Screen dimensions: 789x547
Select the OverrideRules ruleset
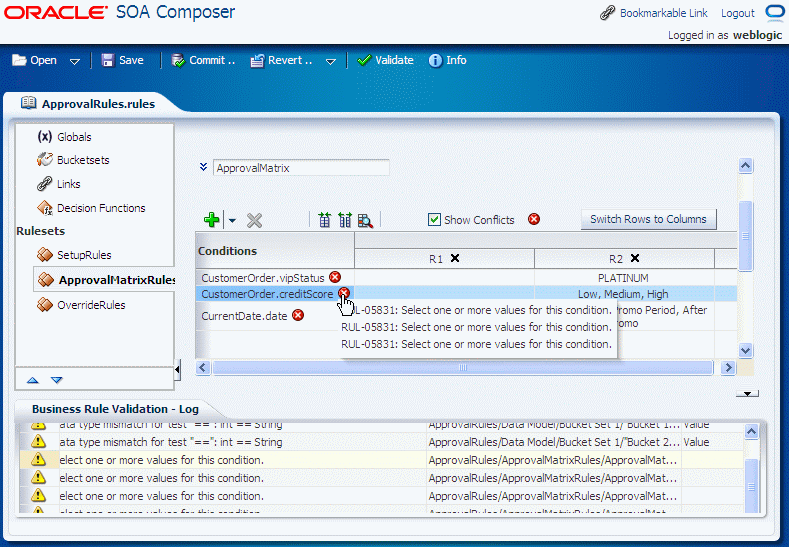coord(91,305)
